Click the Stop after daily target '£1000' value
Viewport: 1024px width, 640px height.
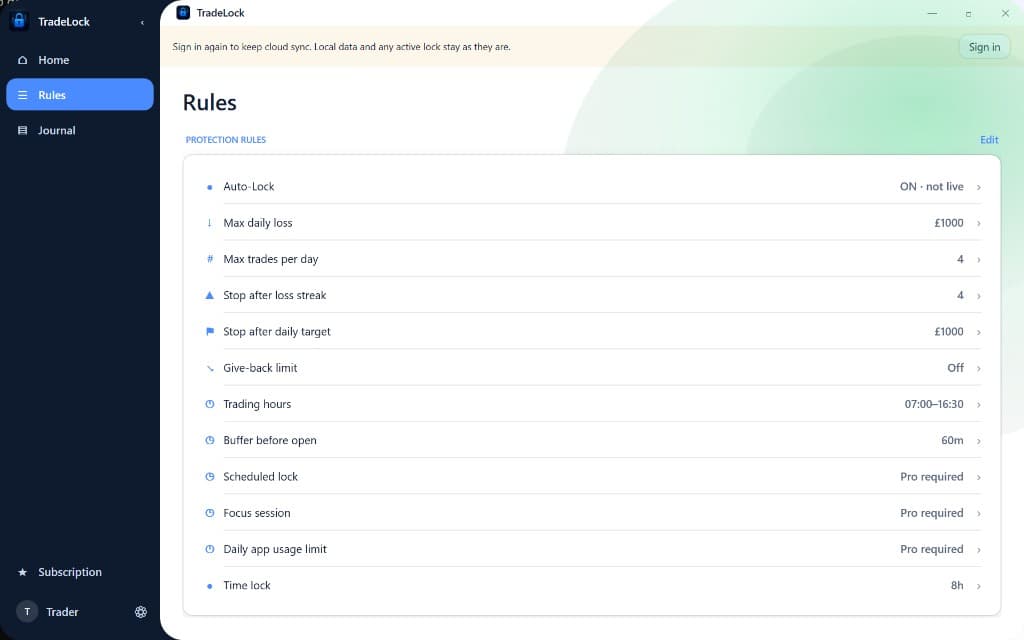click(x=948, y=331)
